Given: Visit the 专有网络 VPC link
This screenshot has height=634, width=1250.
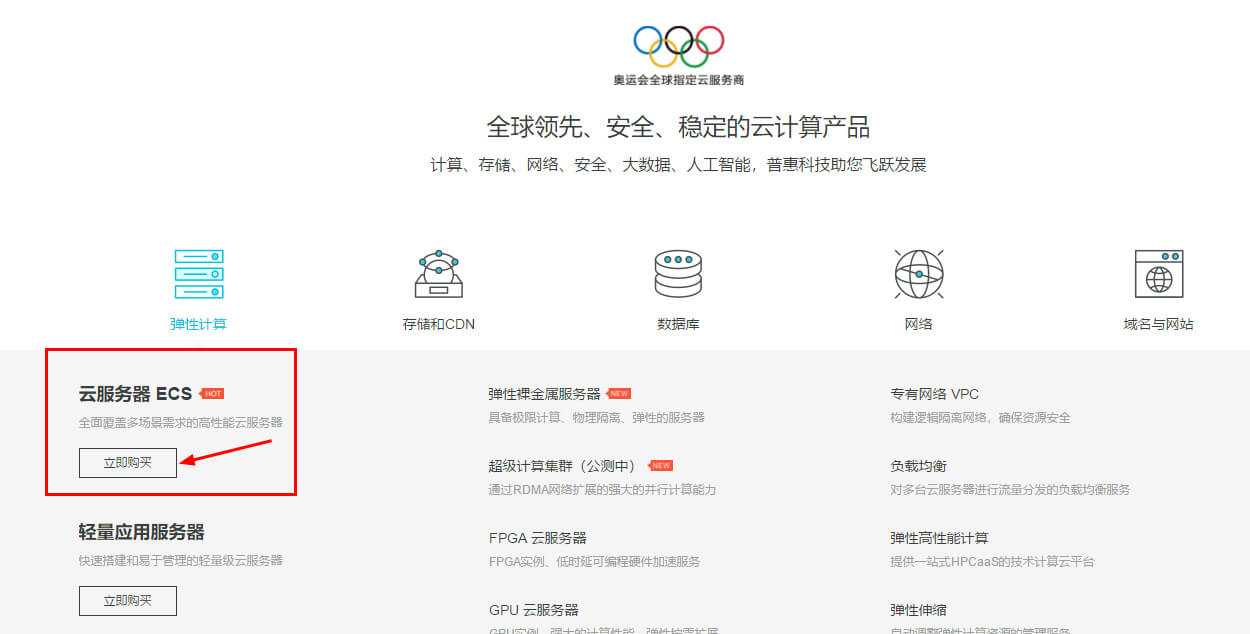Looking at the screenshot, I should coord(934,394).
